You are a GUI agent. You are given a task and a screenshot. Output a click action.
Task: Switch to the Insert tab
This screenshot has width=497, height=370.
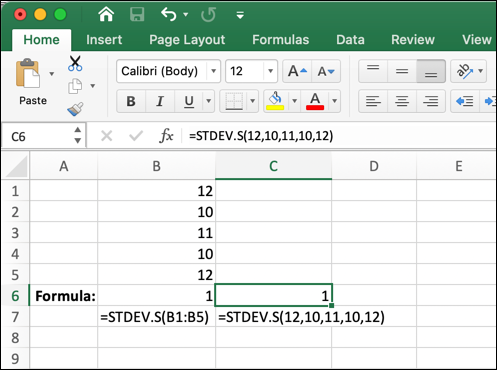104,40
